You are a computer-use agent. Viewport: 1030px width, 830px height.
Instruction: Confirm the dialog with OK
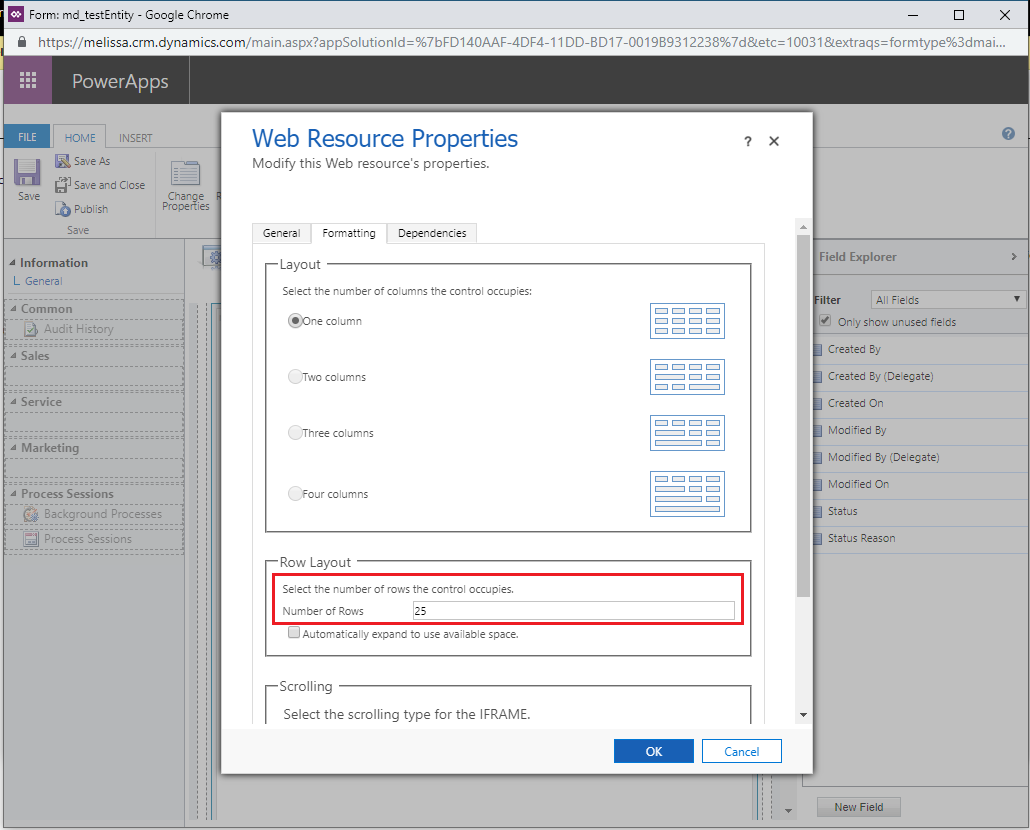coord(654,751)
